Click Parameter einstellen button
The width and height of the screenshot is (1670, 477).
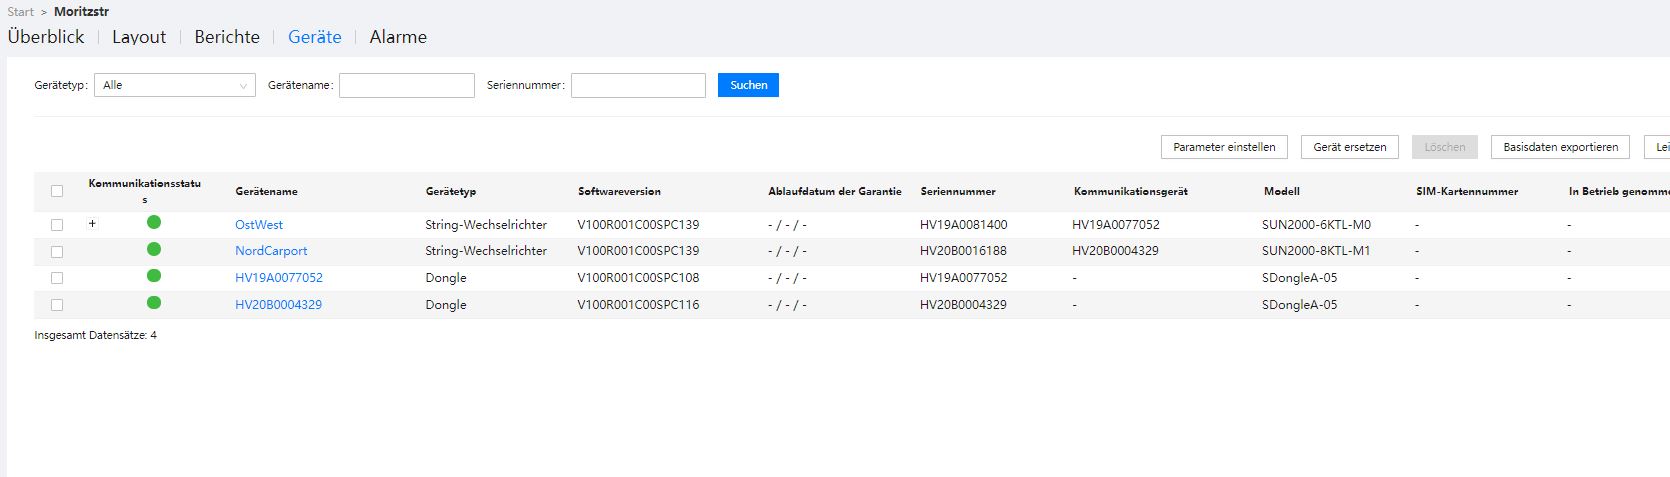(x=1224, y=147)
